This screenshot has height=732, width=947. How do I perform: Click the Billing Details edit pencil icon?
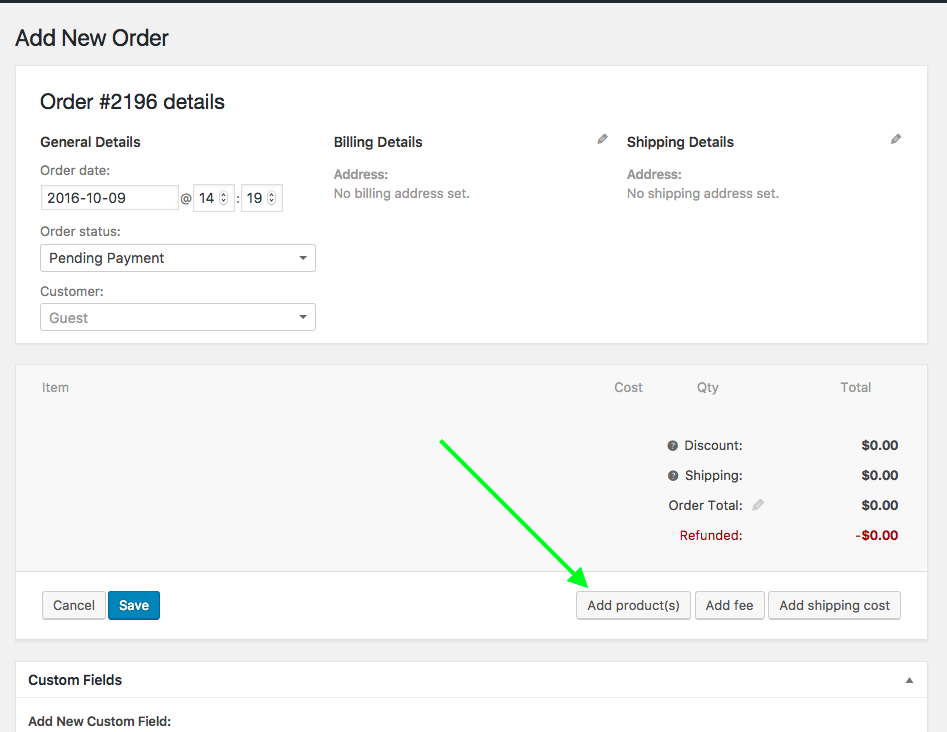tap(602, 140)
